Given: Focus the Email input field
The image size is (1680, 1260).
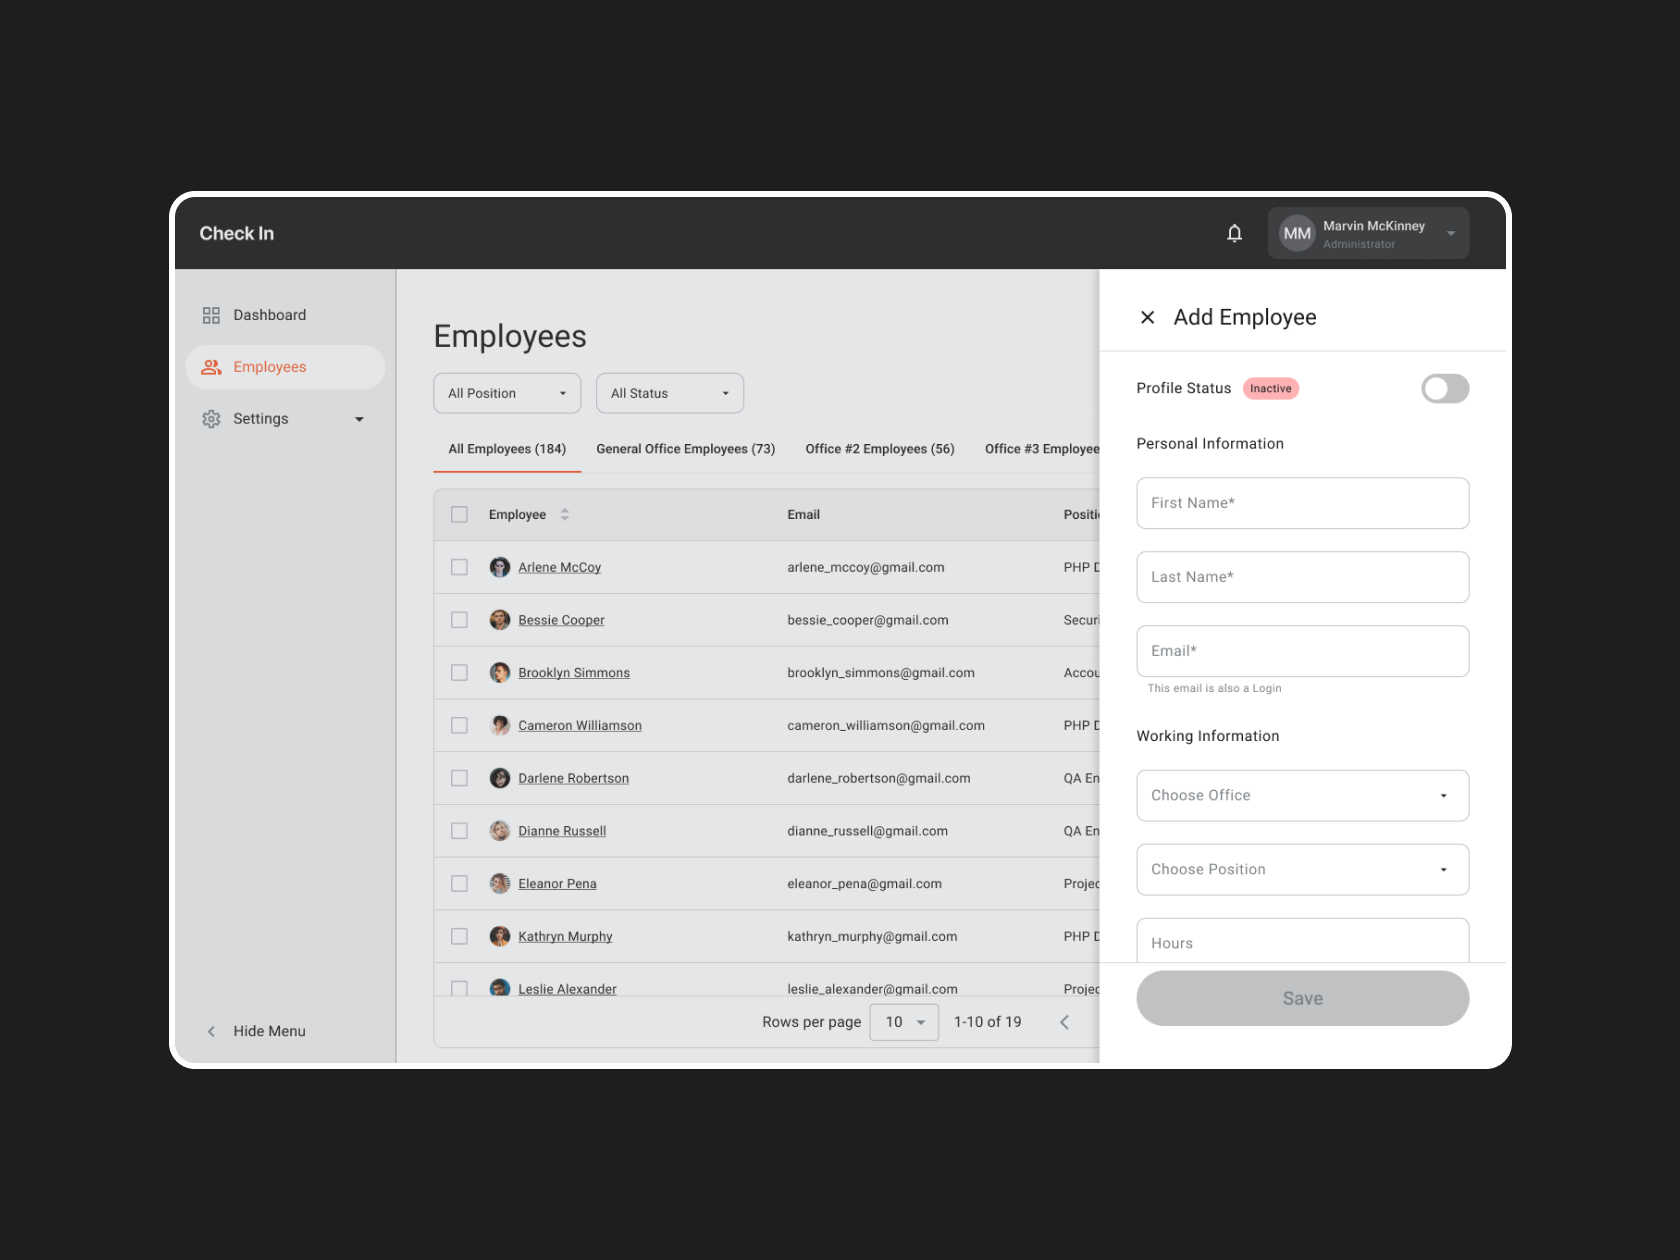Looking at the screenshot, I should (1302, 651).
